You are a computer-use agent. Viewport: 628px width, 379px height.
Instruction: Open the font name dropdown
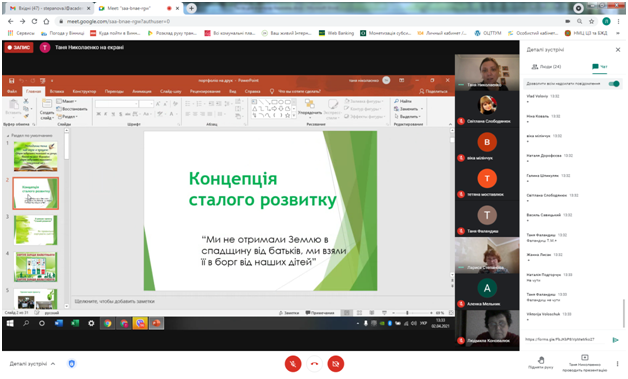(137, 104)
